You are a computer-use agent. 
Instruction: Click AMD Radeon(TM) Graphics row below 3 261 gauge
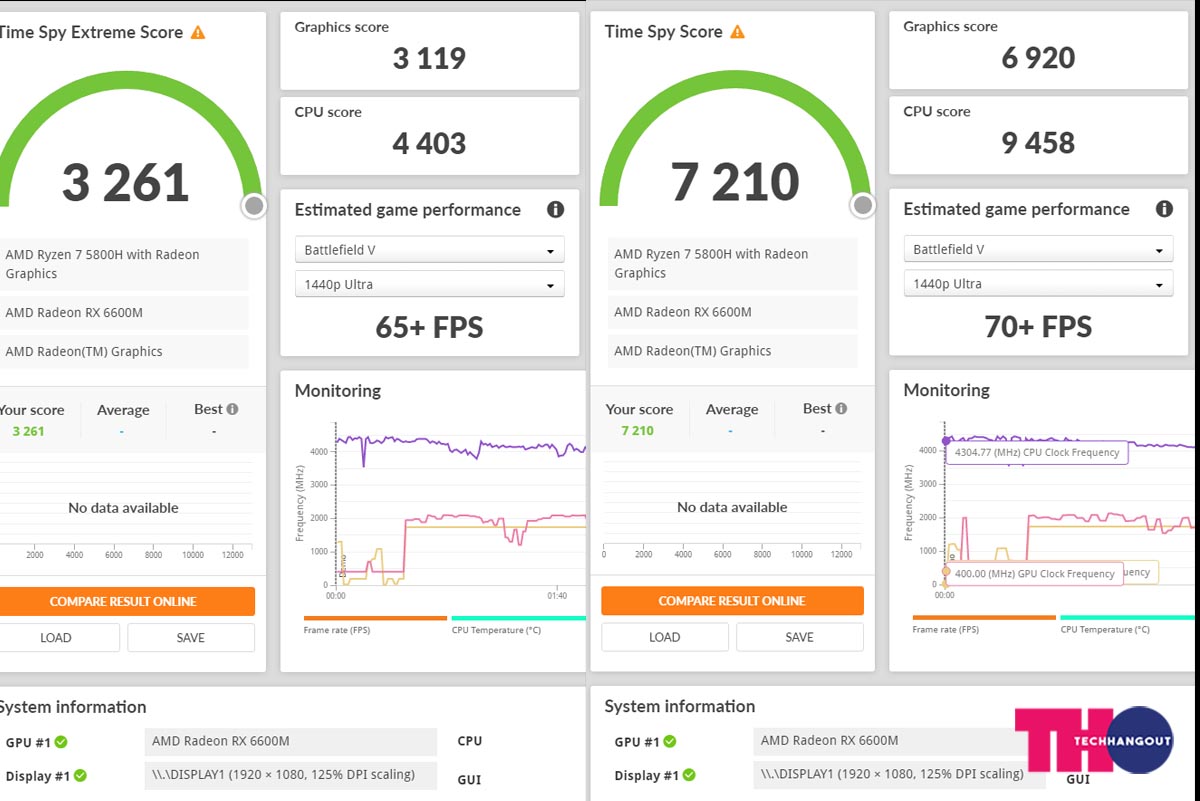tap(124, 352)
